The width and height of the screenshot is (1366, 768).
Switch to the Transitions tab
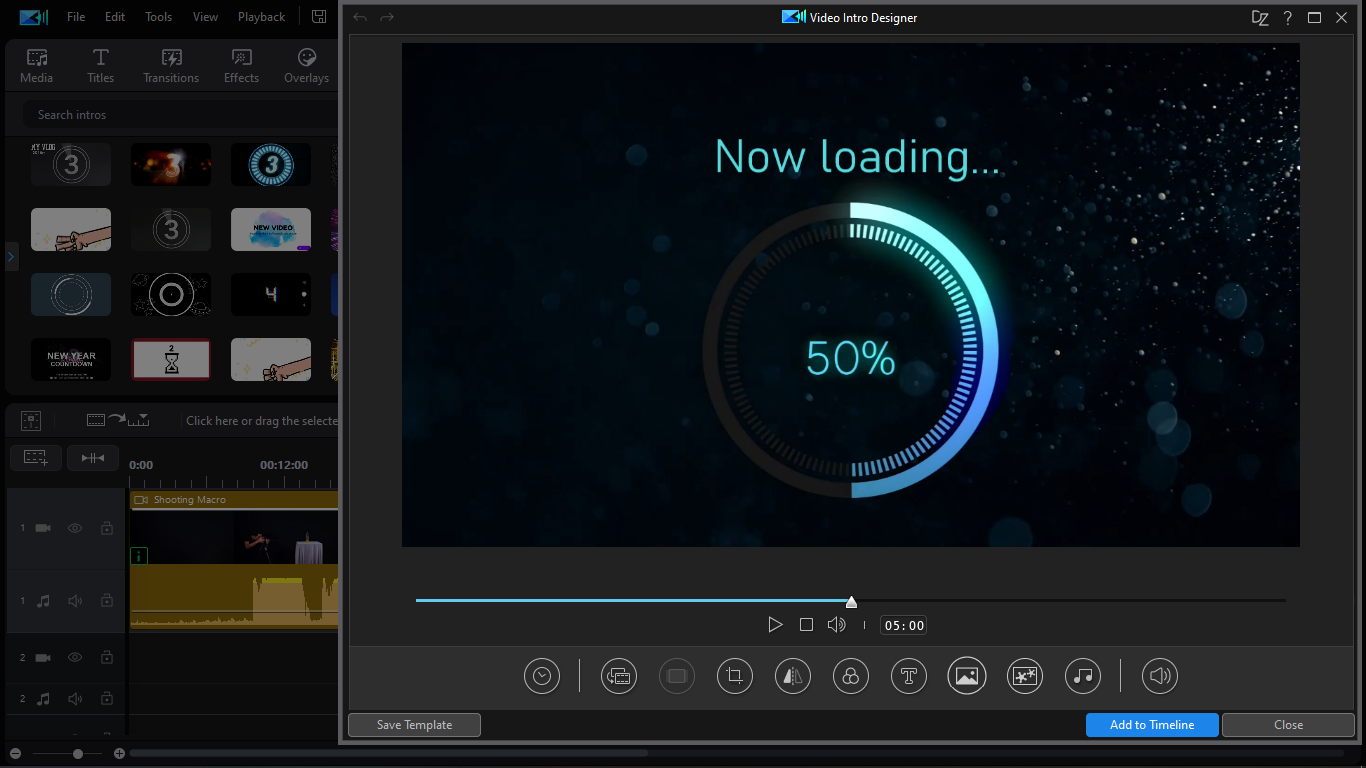click(x=171, y=66)
